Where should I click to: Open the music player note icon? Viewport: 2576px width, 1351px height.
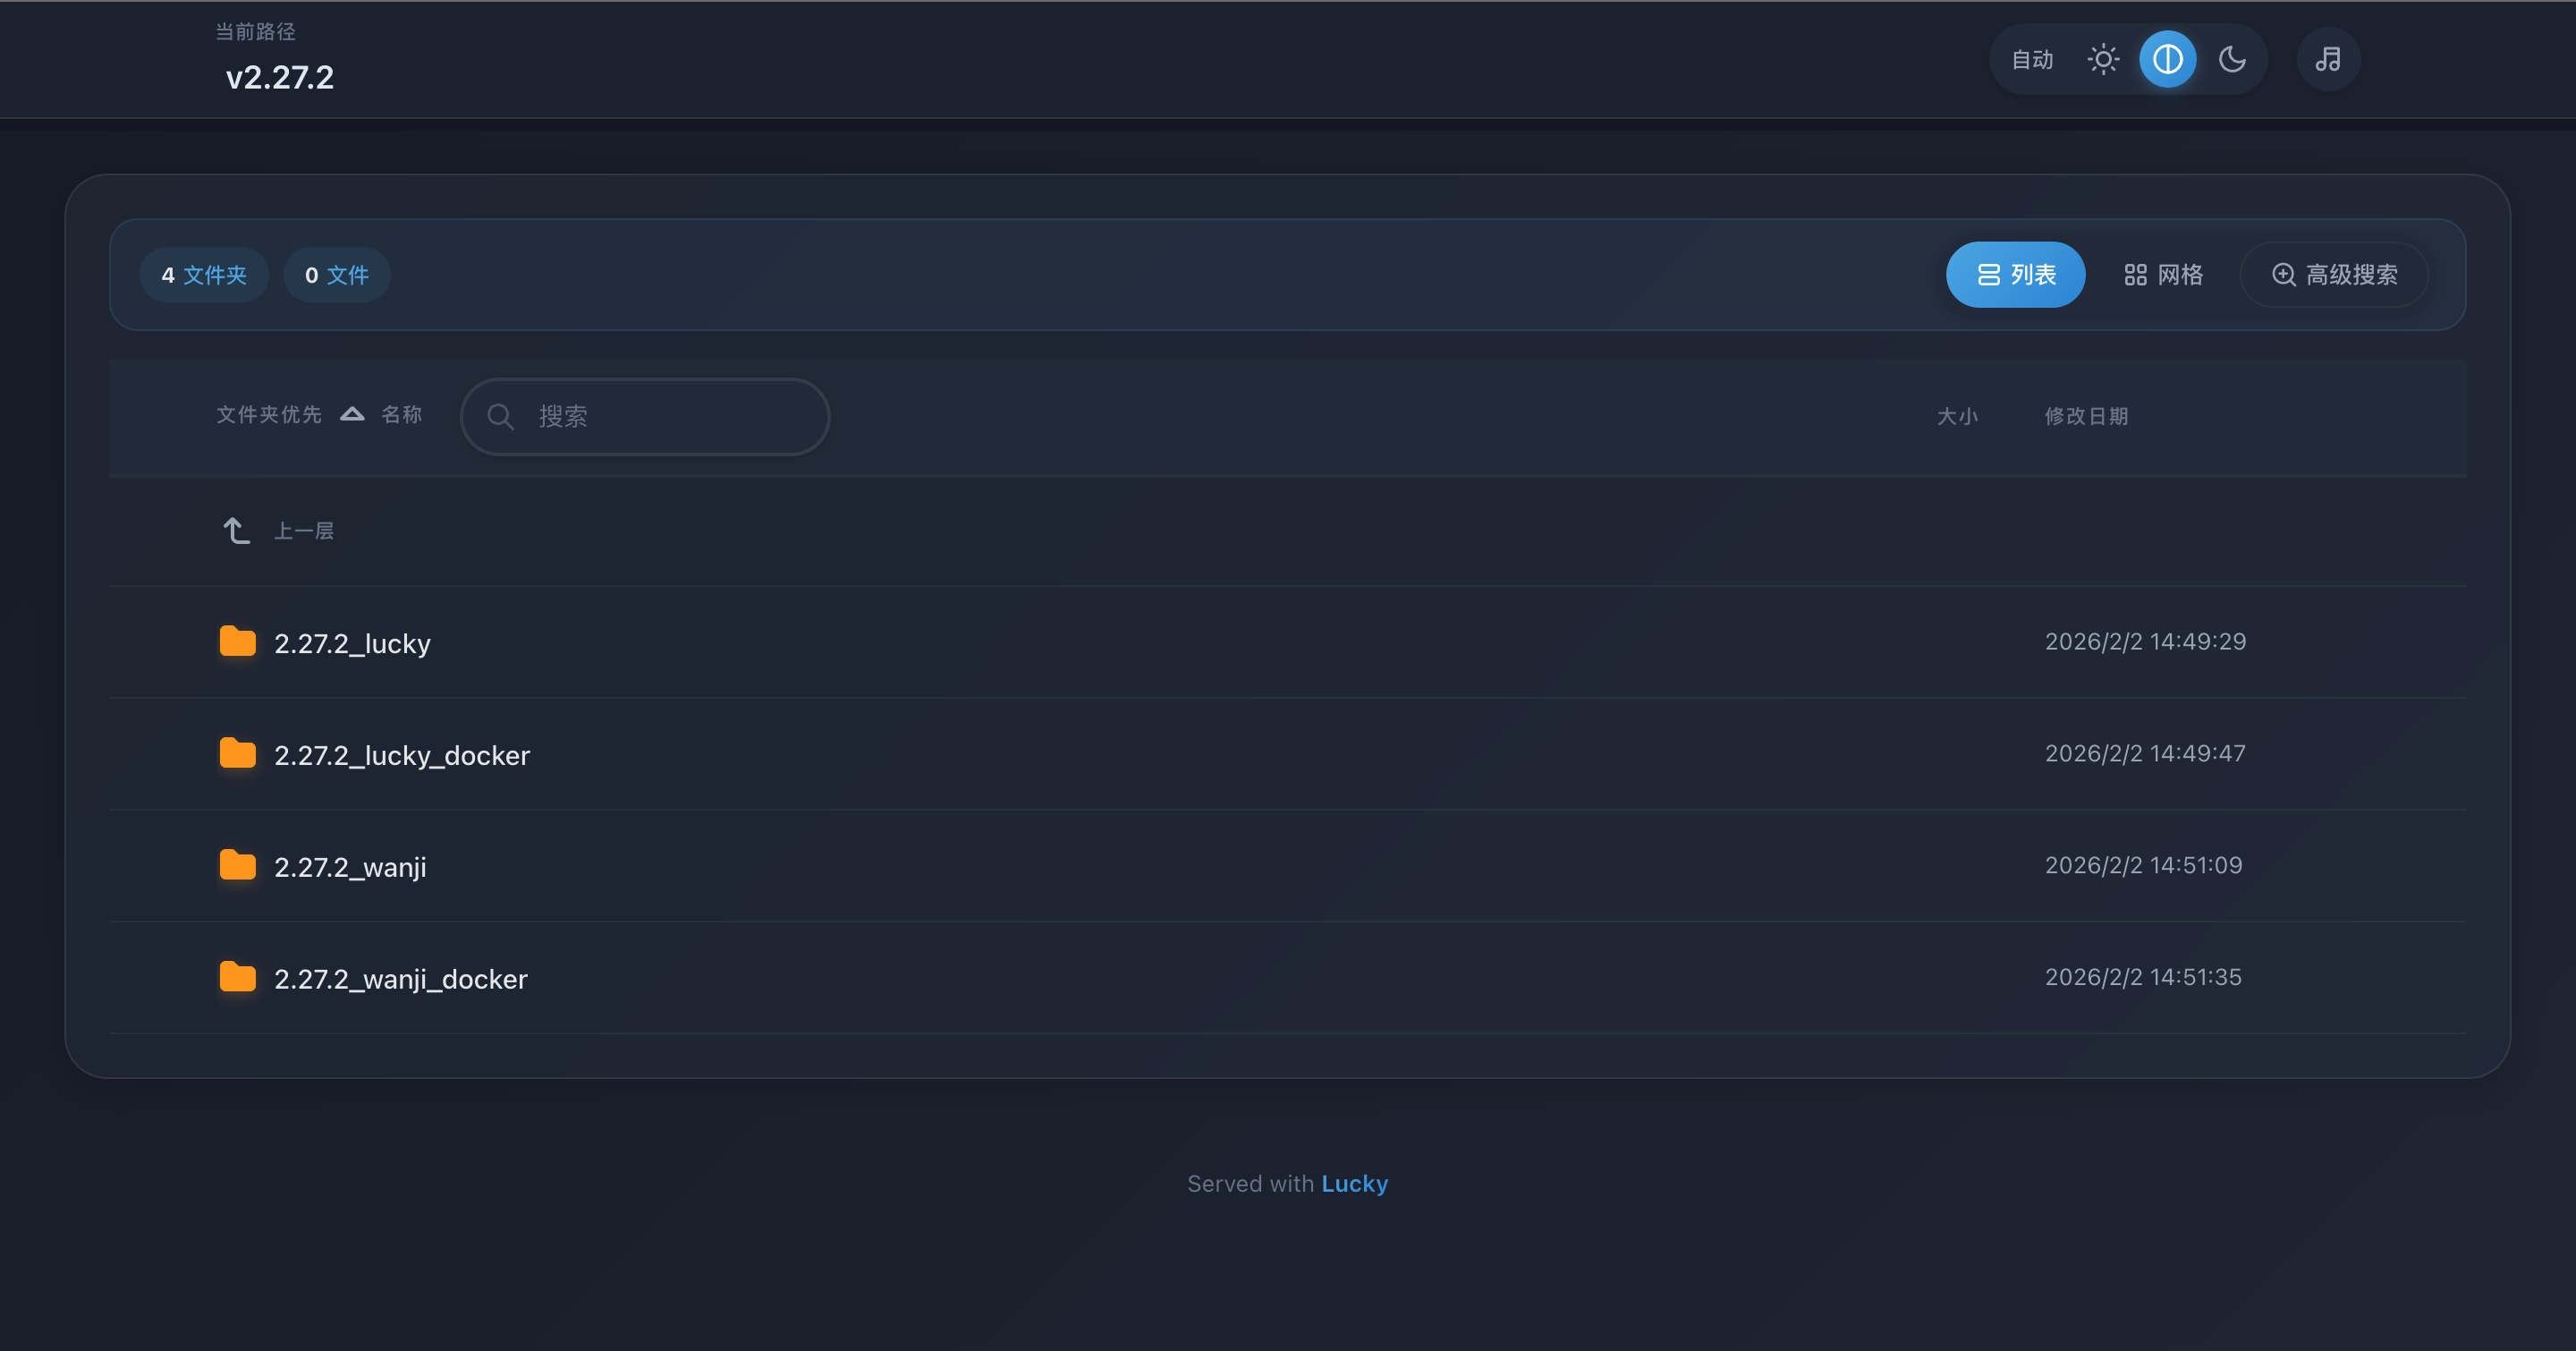[x=2328, y=60]
